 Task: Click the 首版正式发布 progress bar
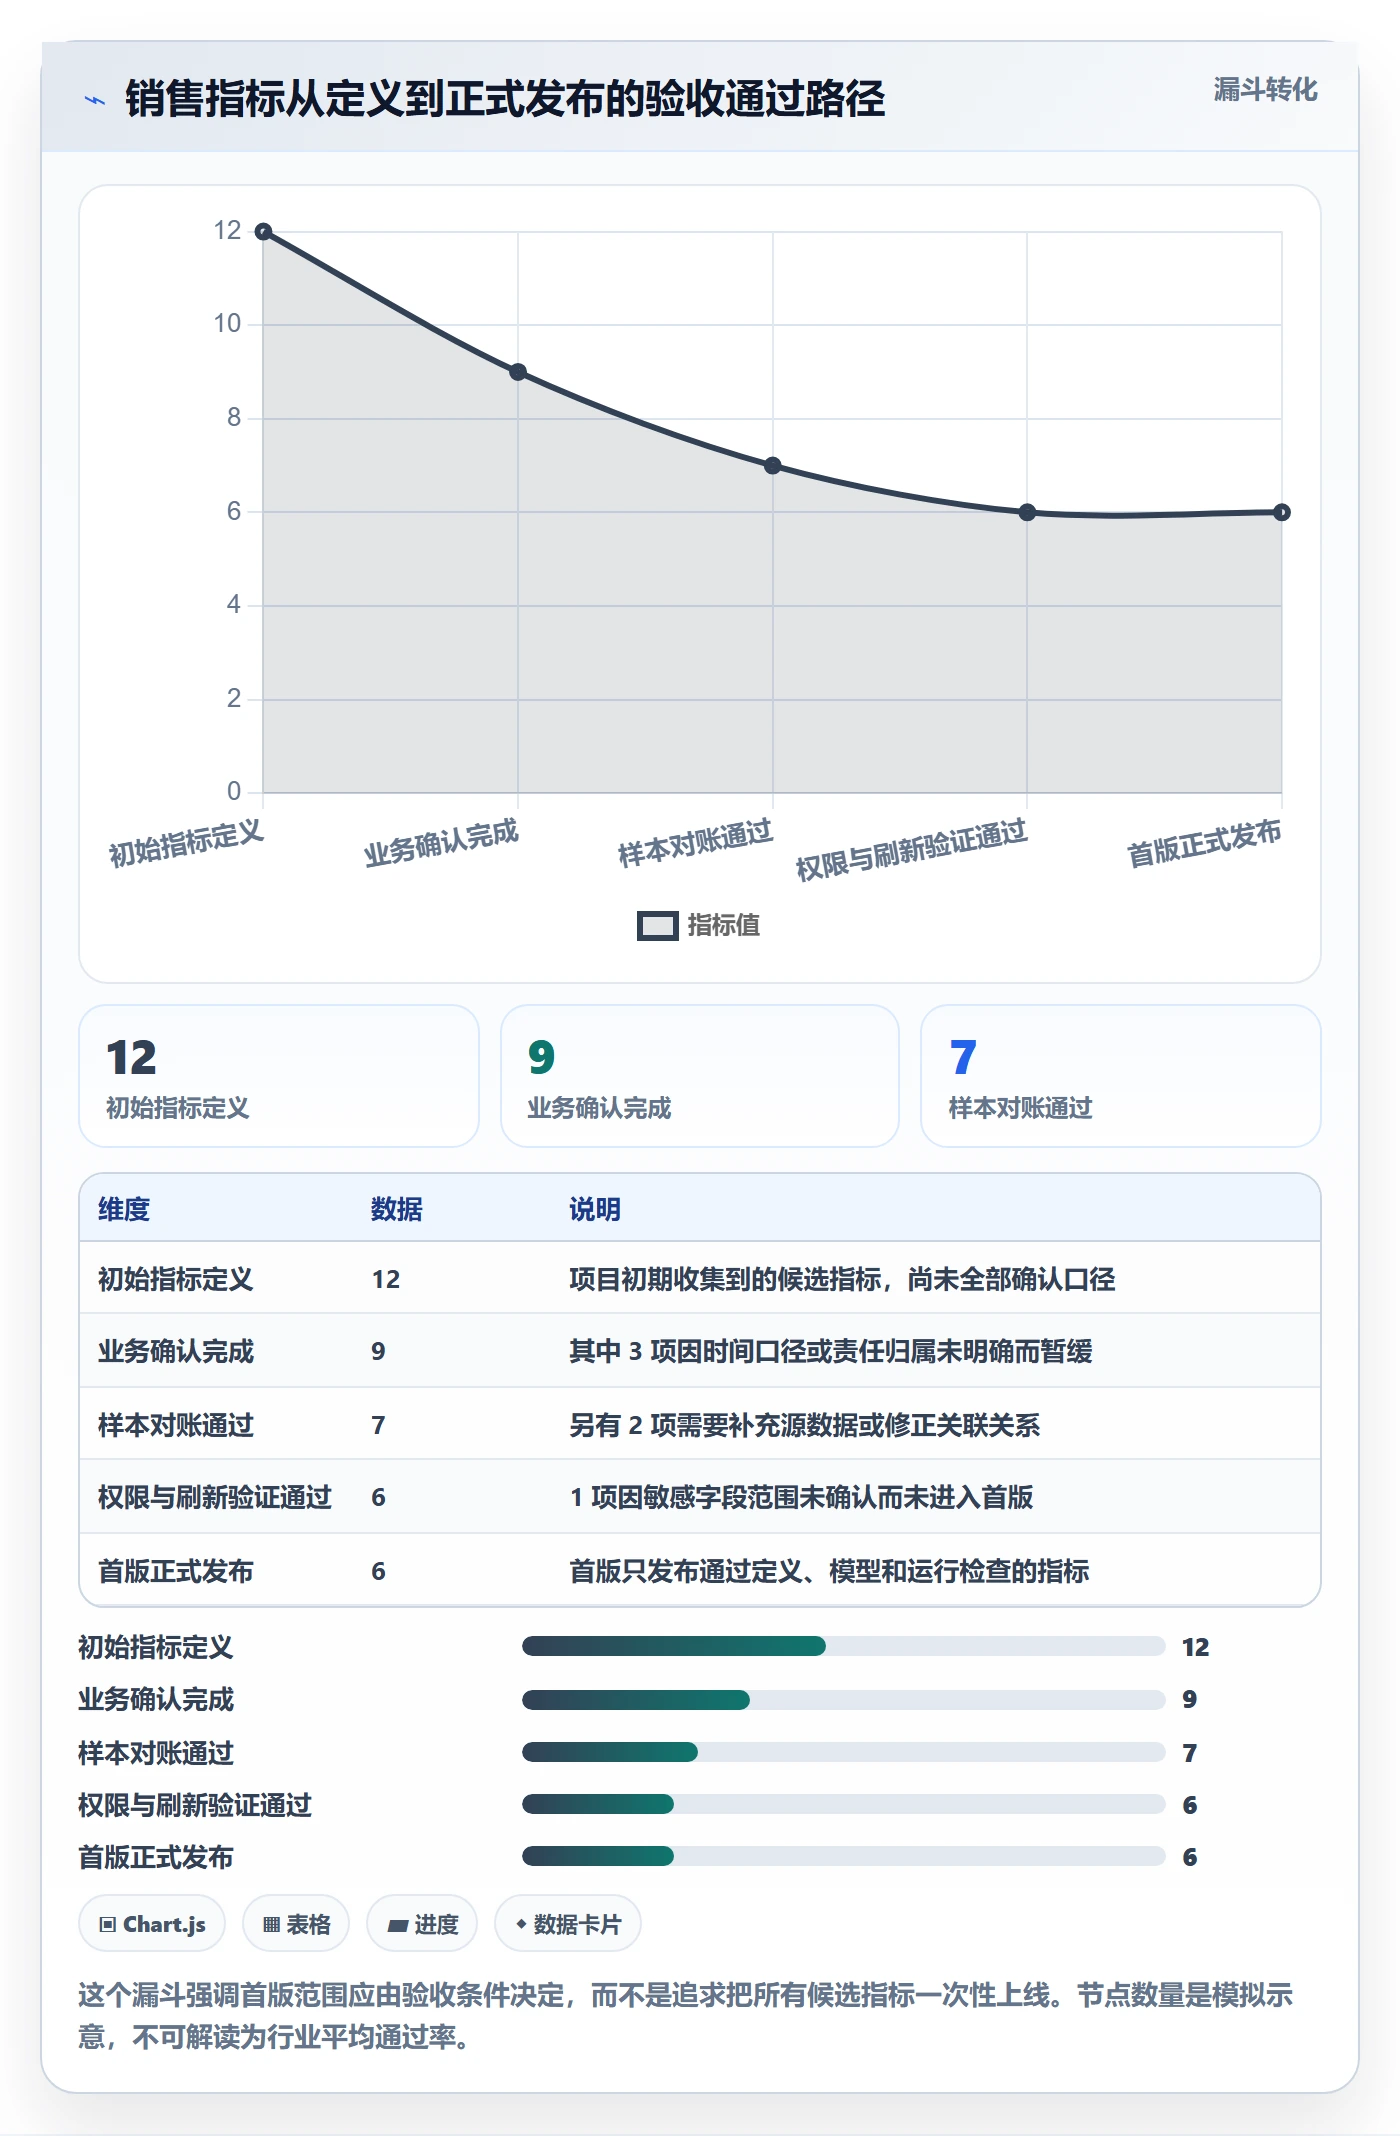(844, 1856)
